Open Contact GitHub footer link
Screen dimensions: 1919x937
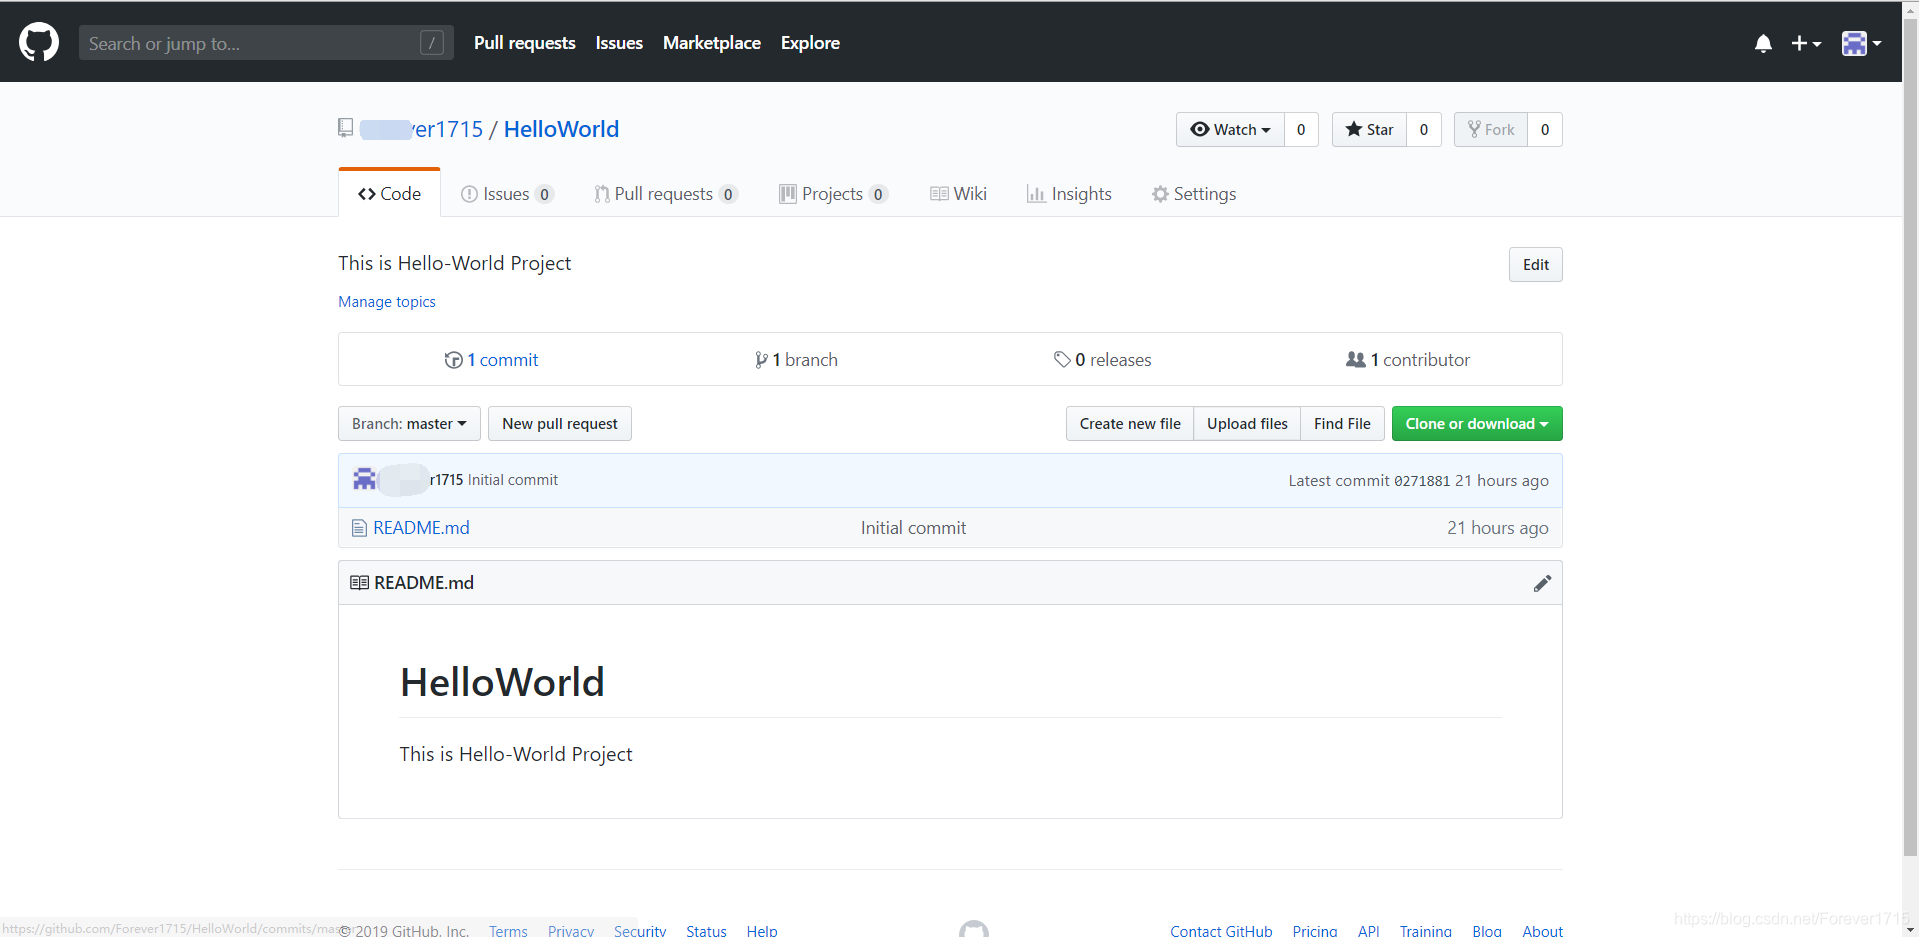tap(1221, 930)
